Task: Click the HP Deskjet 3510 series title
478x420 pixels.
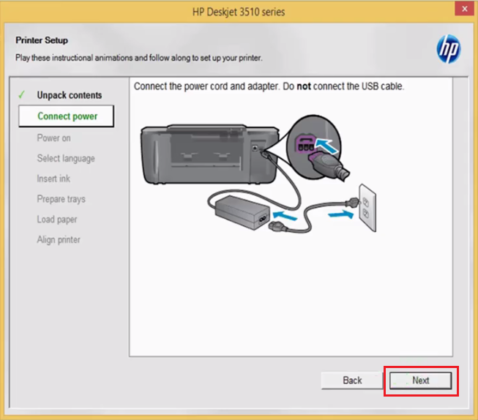Action: pyautogui.click(x=239, y=12)
